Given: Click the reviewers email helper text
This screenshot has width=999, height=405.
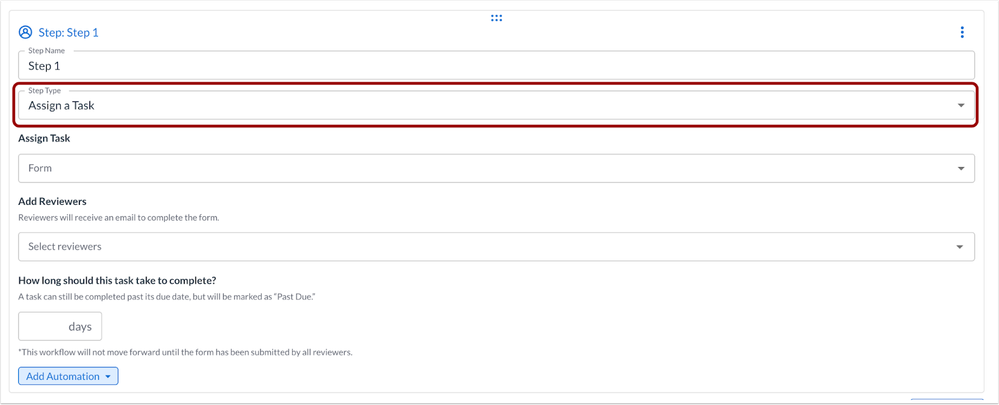Looking at the screenshot, I should [118, 218].
